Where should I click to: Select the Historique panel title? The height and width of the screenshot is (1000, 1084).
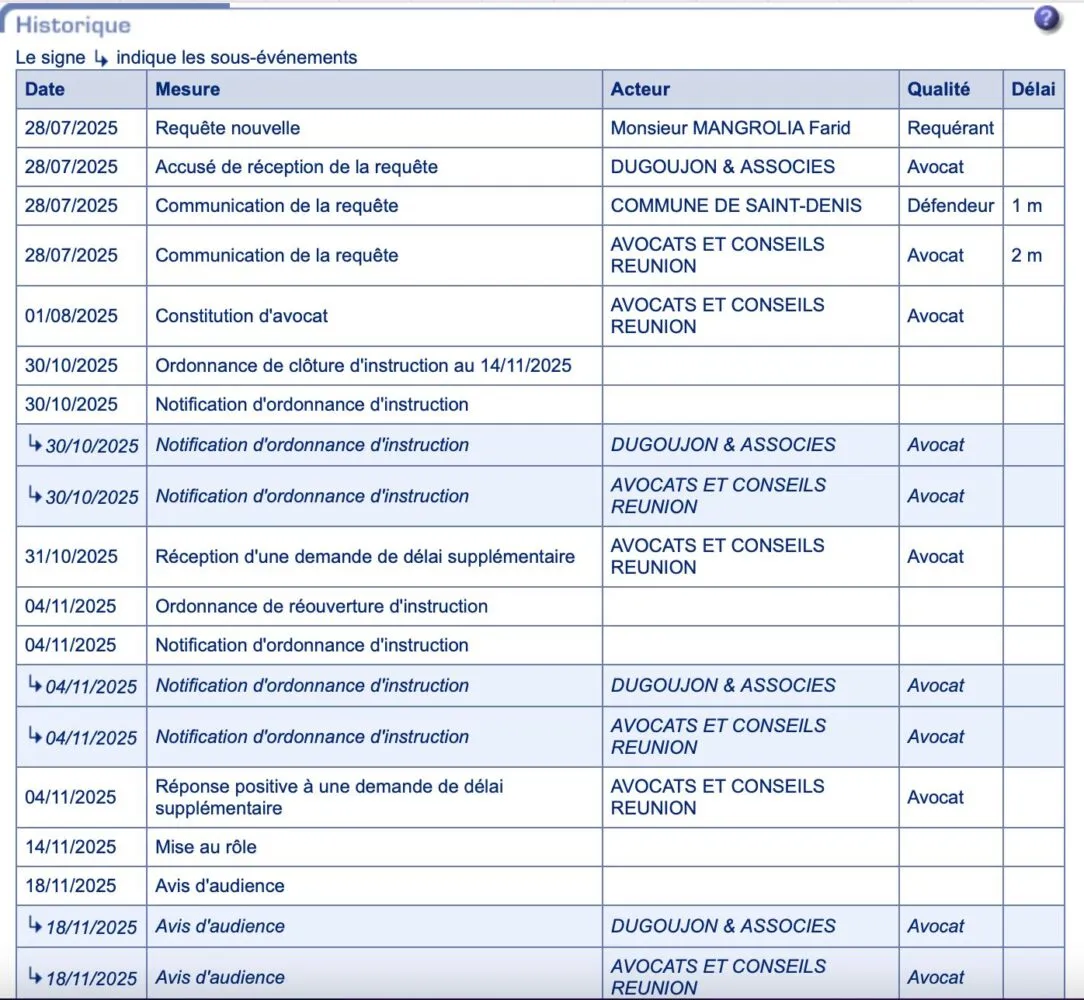[73, 25]
